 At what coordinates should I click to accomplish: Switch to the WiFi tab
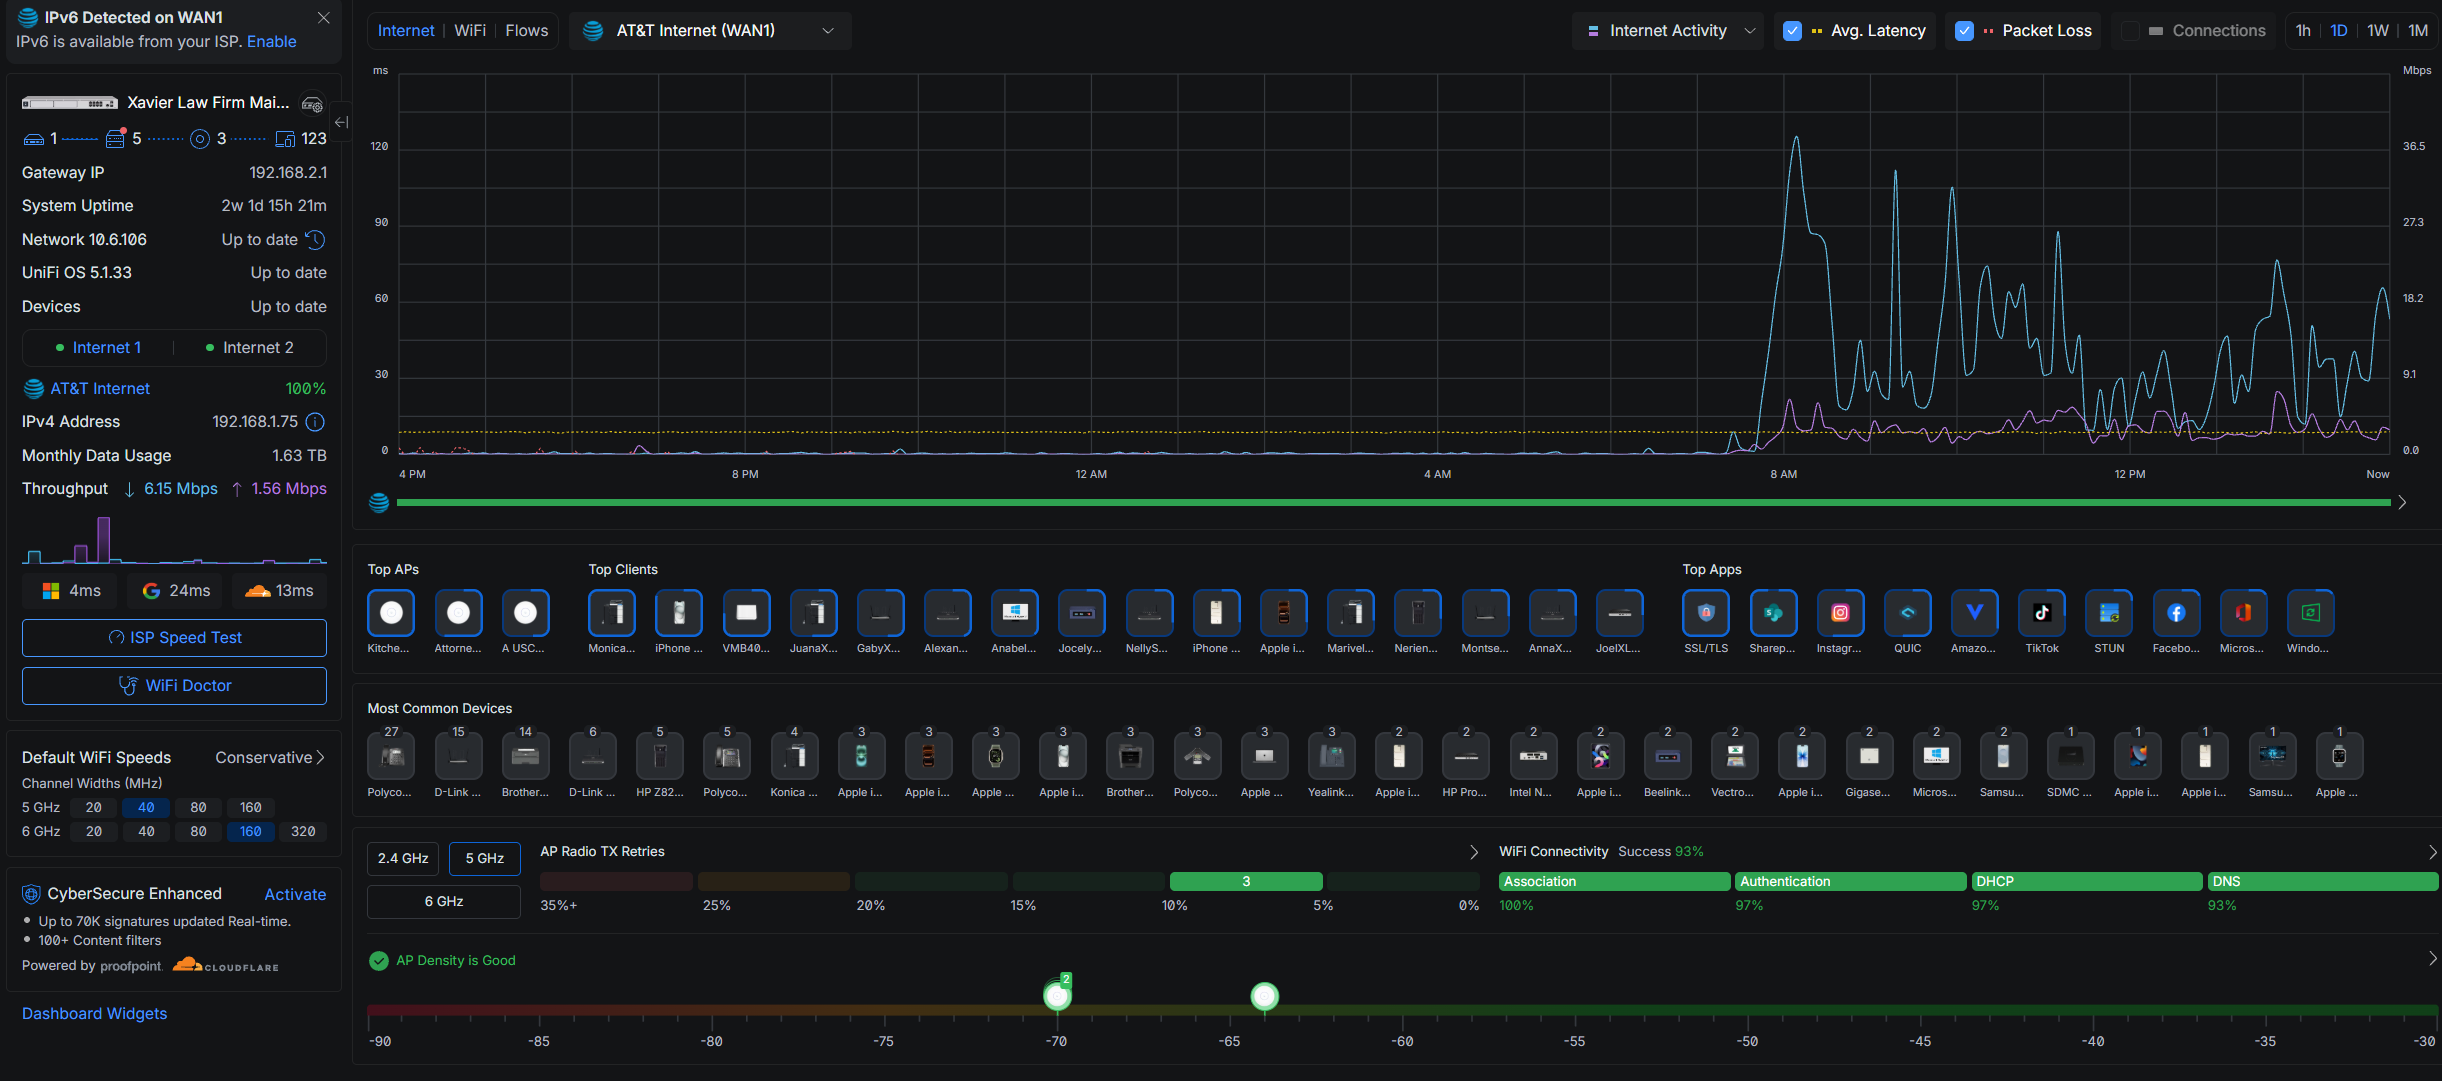(x=470, y=31)
